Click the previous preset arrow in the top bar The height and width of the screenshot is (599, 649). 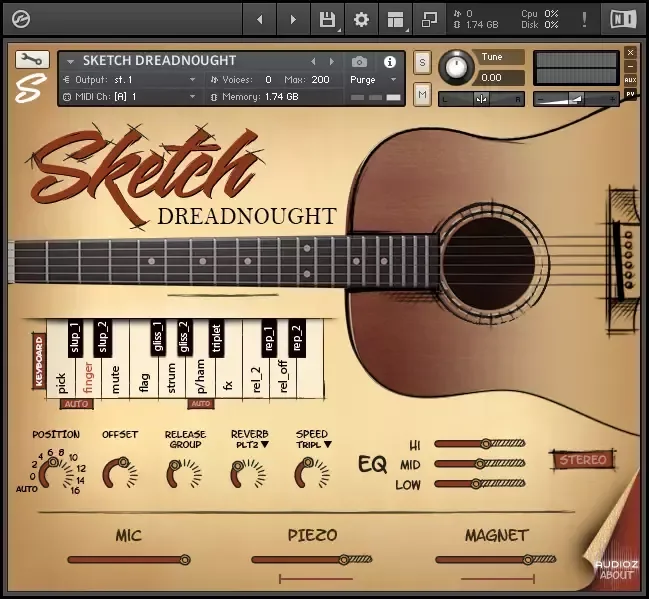[x=260, y=19]
